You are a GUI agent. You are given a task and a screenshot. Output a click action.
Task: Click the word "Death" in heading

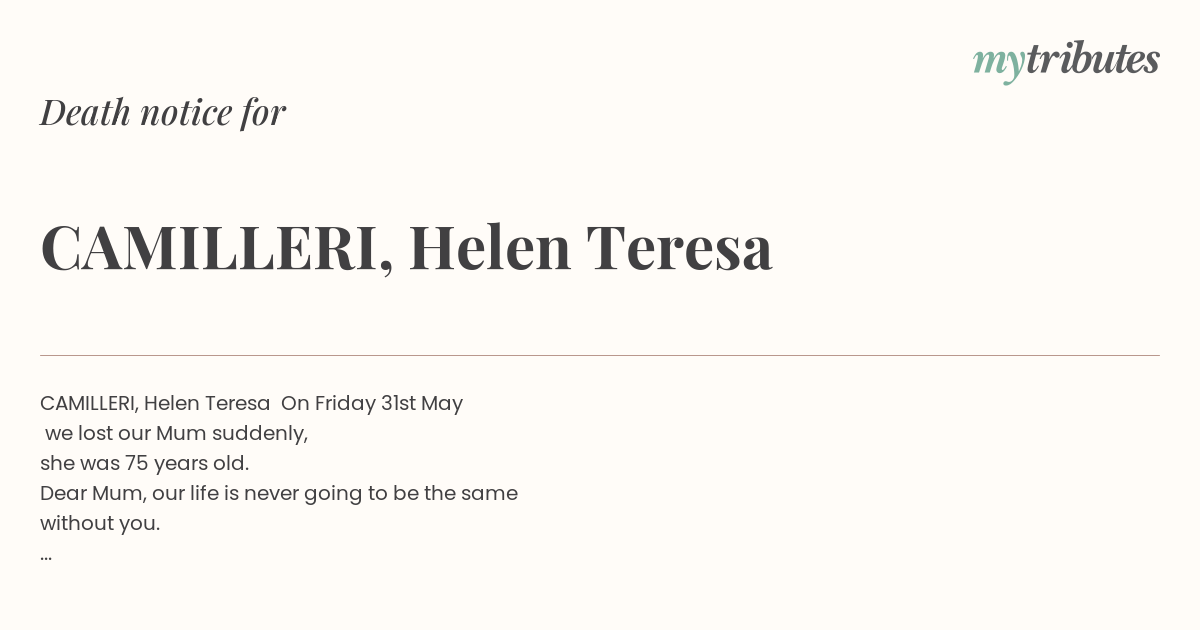[85, 112]
